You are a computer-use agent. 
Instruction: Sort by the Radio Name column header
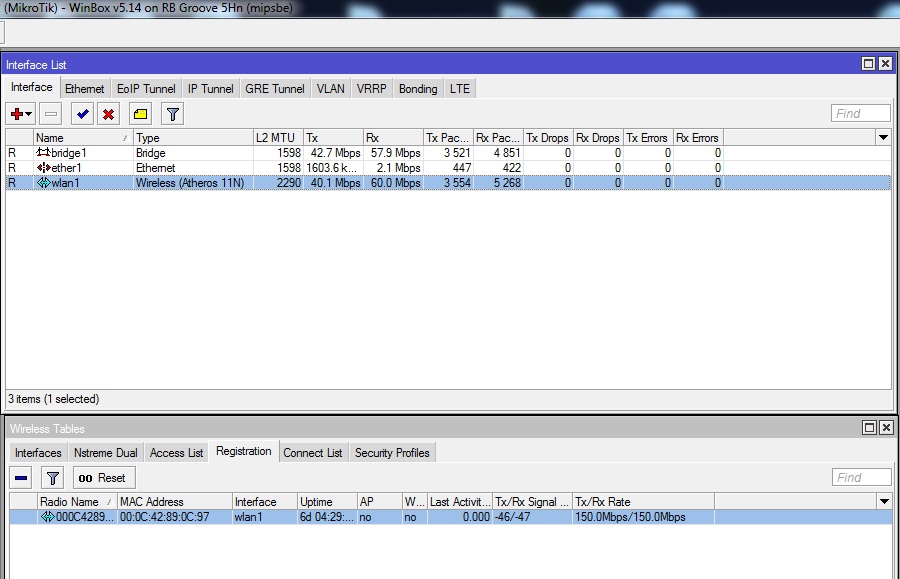click(77, 502)
